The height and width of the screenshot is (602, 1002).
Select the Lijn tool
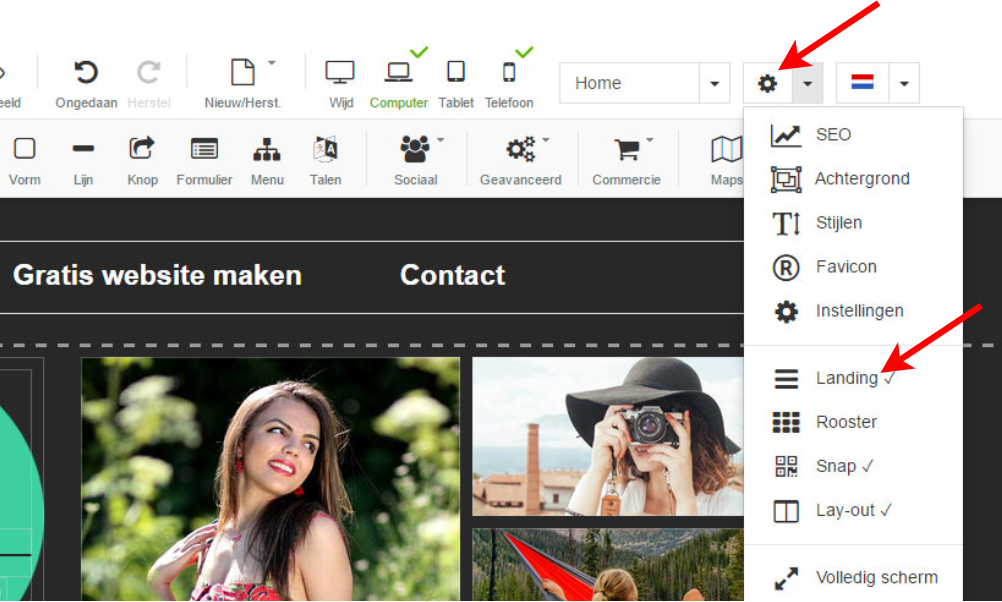coord(83,160)
